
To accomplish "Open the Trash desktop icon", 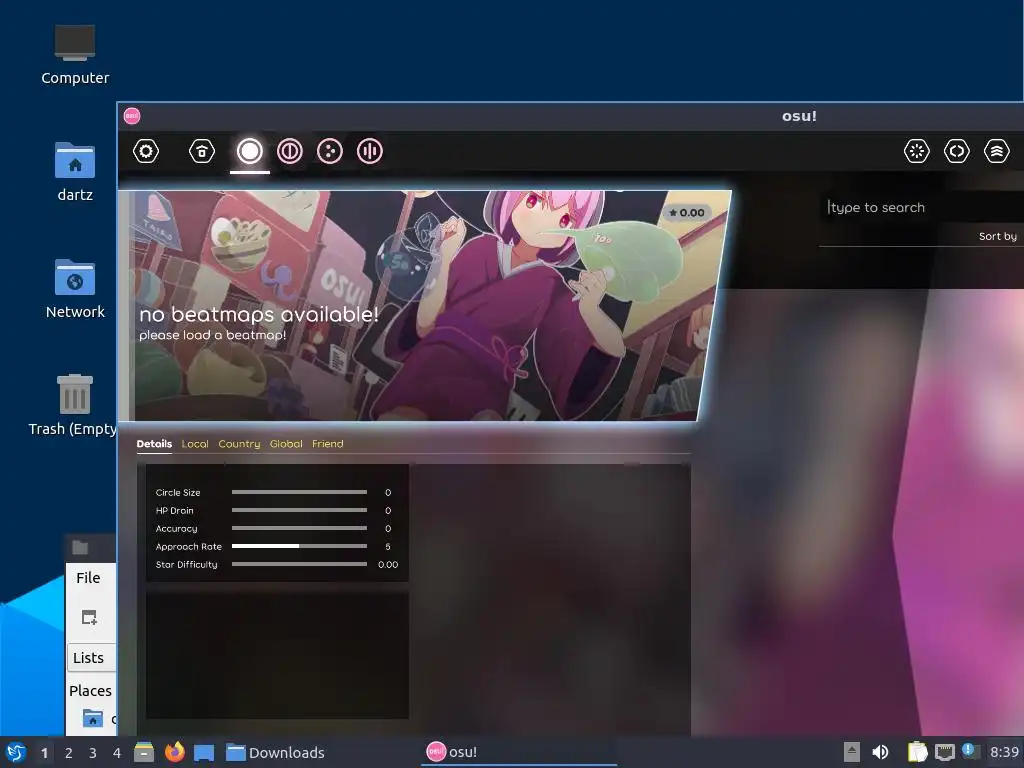I will (x=73, y=405).
